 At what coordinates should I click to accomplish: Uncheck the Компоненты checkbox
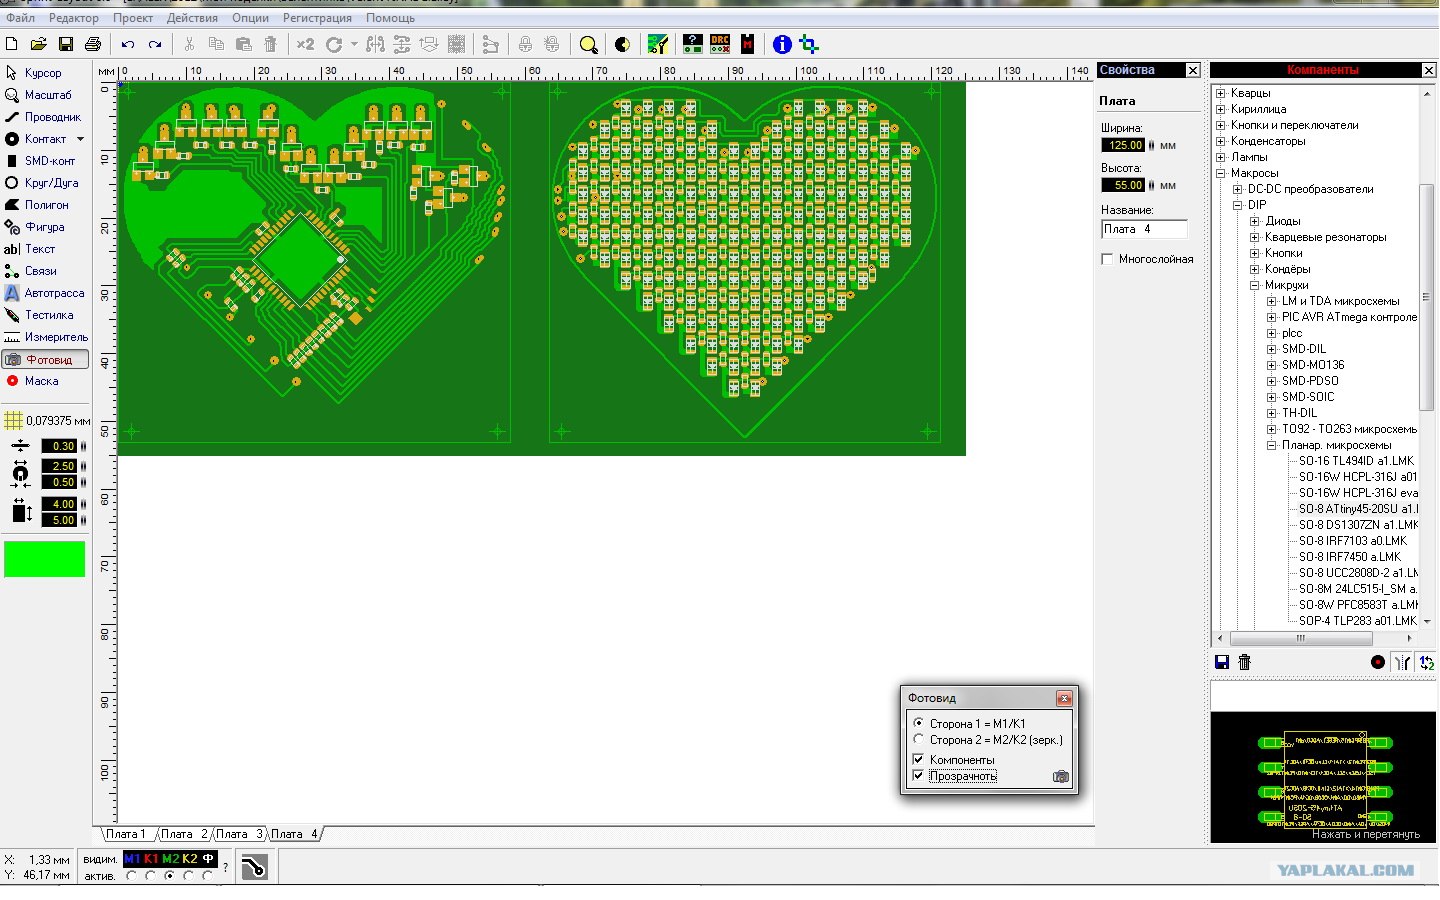click(x=918, y=760)
